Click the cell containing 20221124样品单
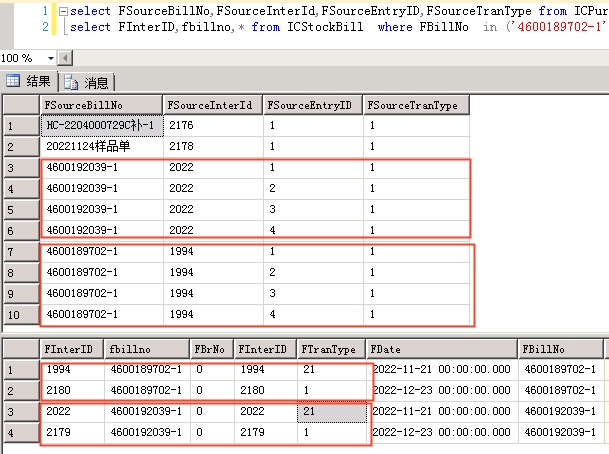Image resolution: width=609 pixels, height=454 pixels. (100, 146)
